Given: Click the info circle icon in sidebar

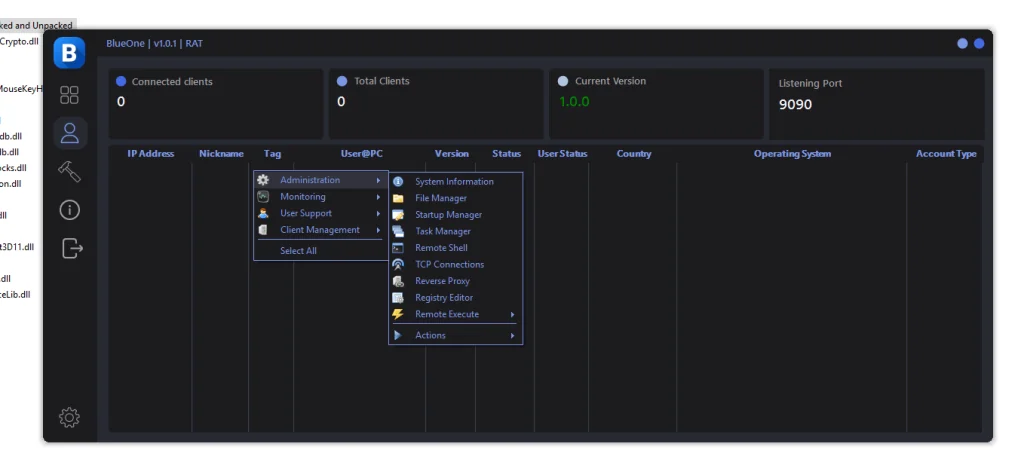Looking at the screenshot, I should click(69, 210).
